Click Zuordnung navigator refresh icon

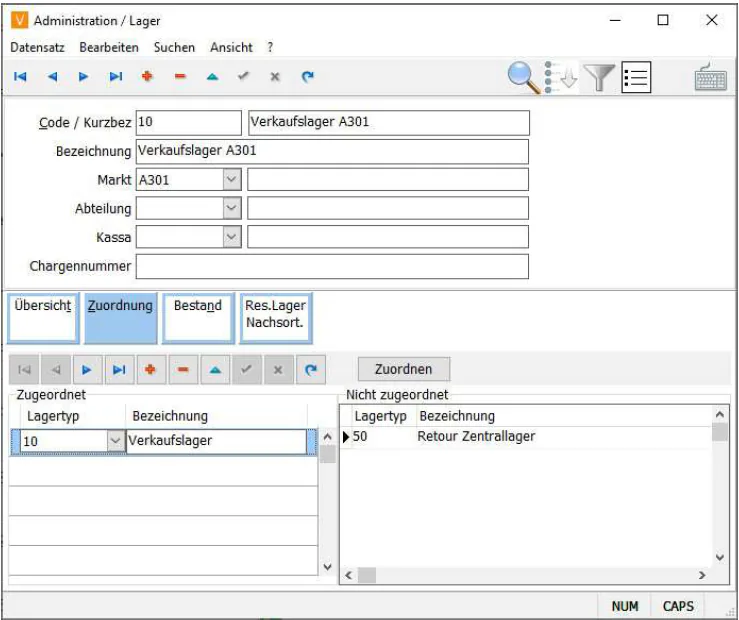[311, 370]
